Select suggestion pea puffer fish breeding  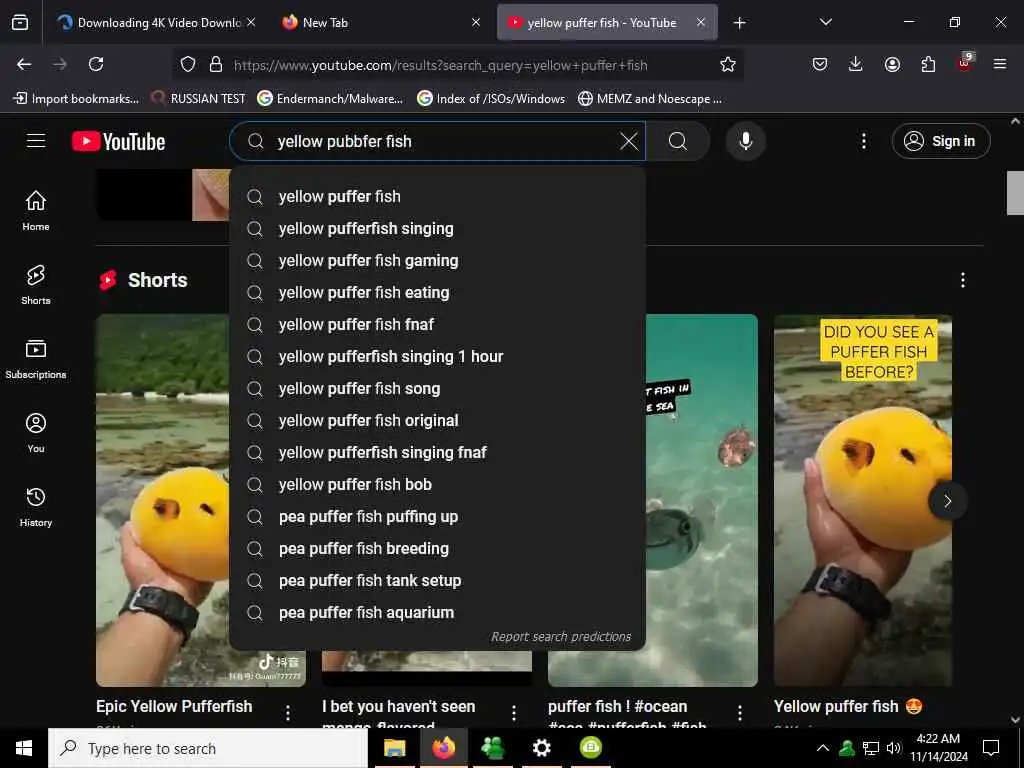pyautogui.click(x=438, y=549)
